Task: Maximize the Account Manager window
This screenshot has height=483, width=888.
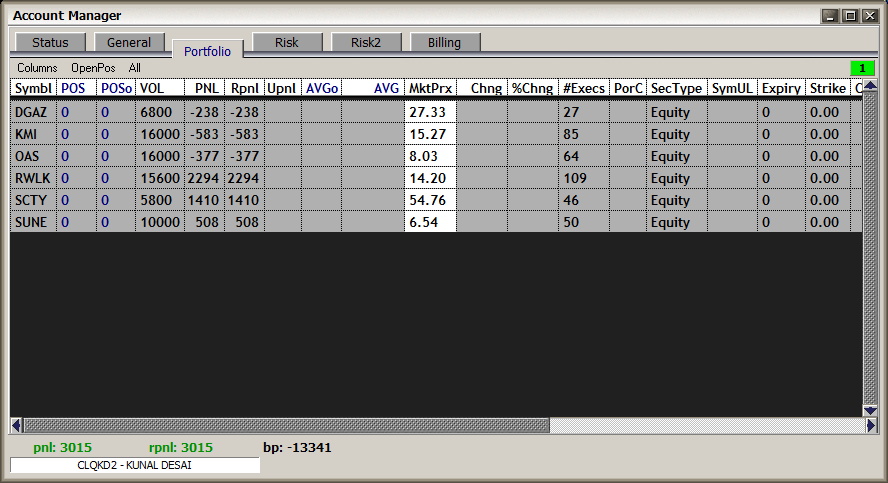Action: tap(850, 16)
